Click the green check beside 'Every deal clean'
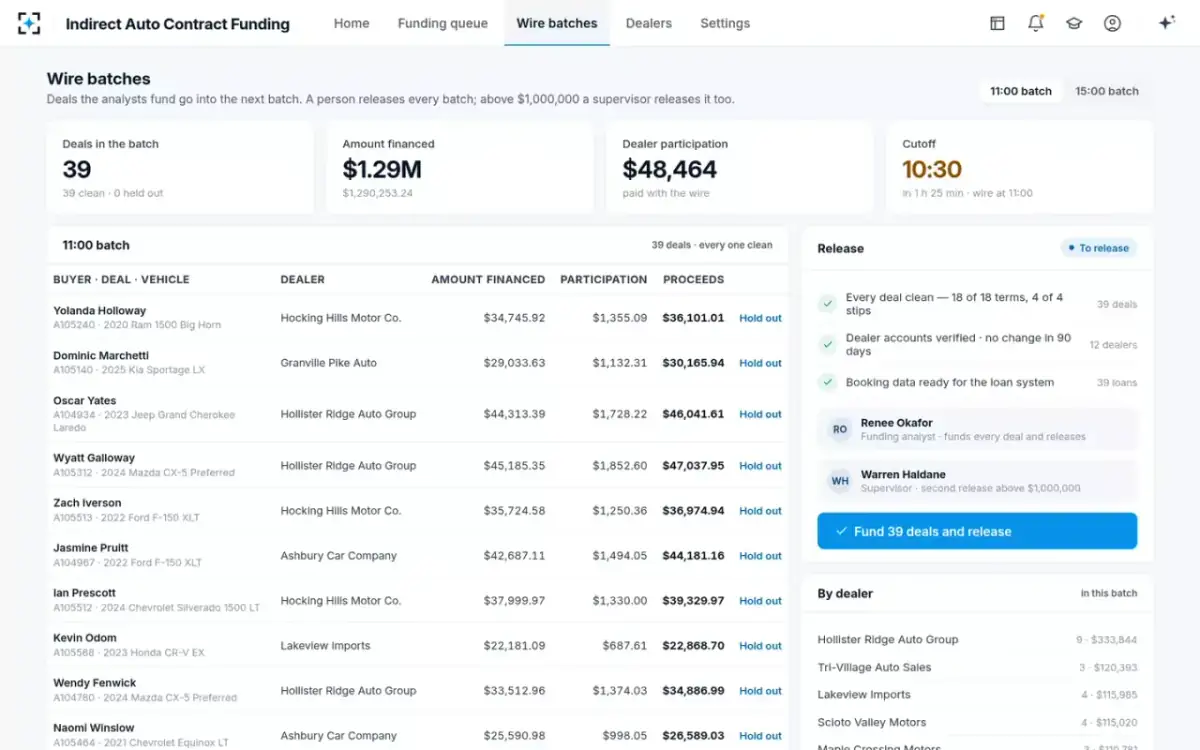1200x750 pixels. tap(827, 304)
